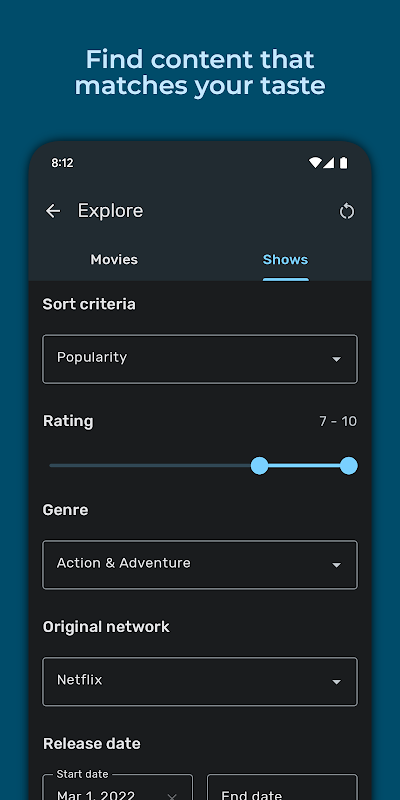Reset filters with the refresh icon

347,211
